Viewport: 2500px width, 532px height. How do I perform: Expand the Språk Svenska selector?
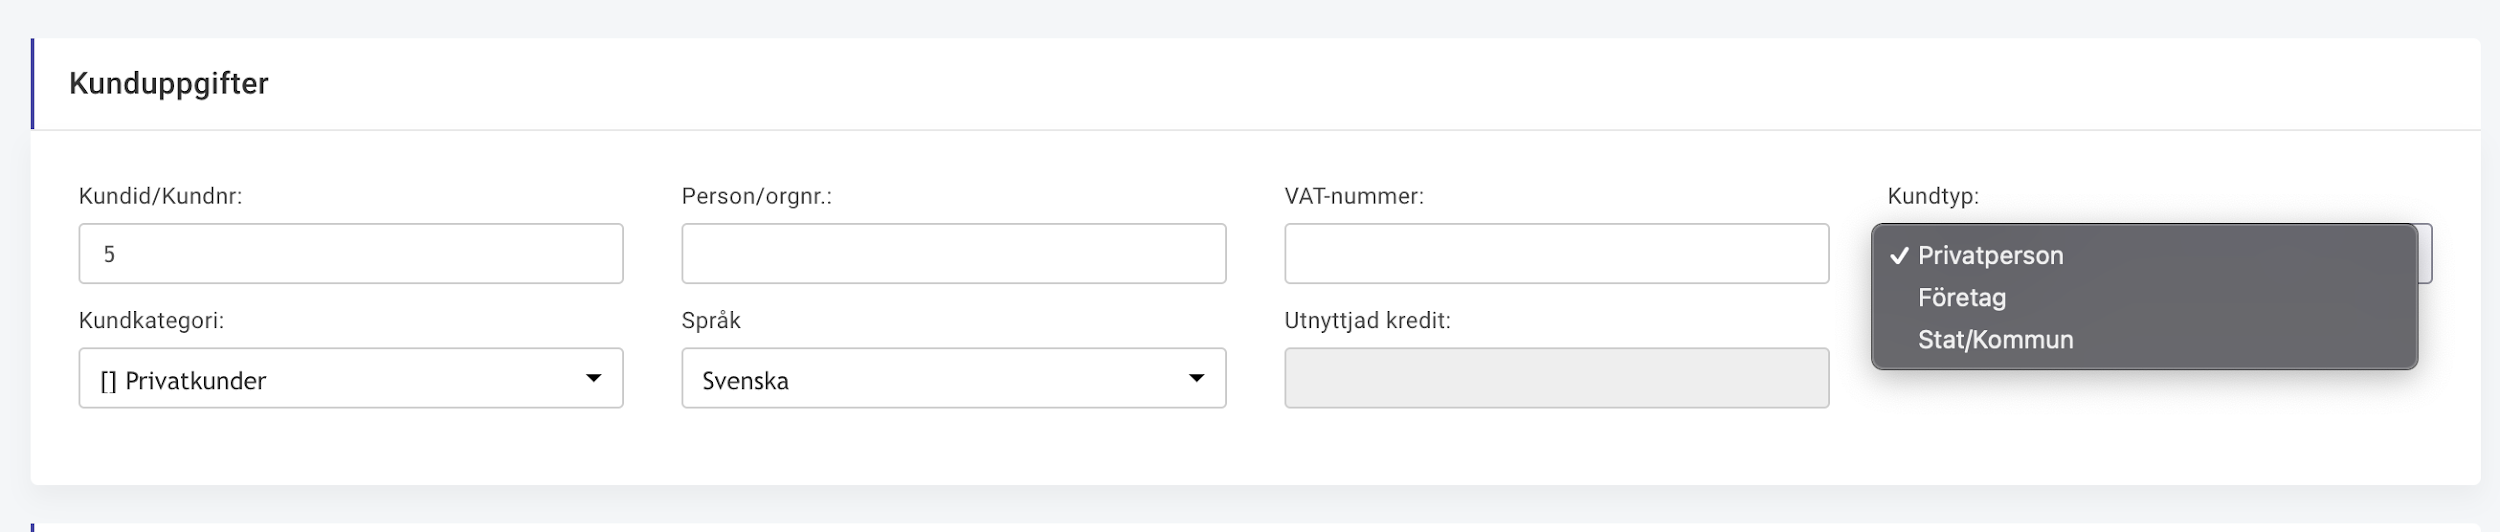tap(954, 378)
